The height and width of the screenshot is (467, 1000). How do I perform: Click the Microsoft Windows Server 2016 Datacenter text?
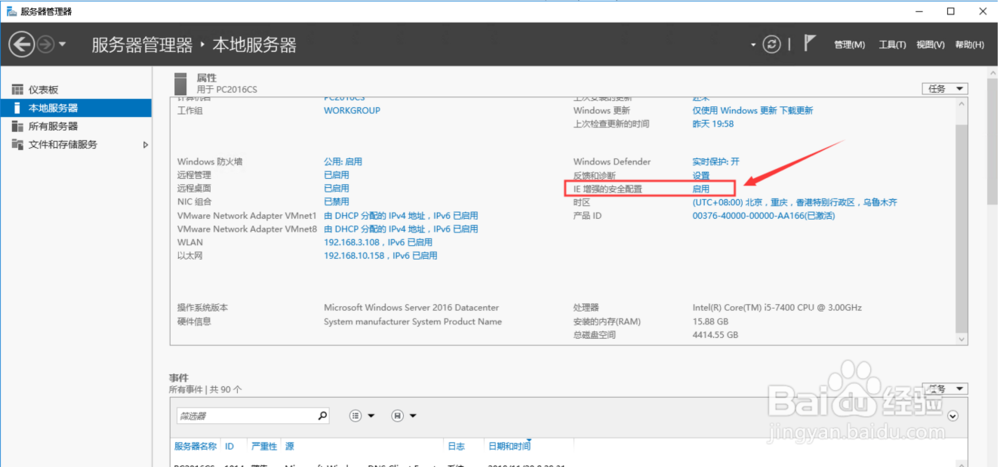(x=411, y=308)
